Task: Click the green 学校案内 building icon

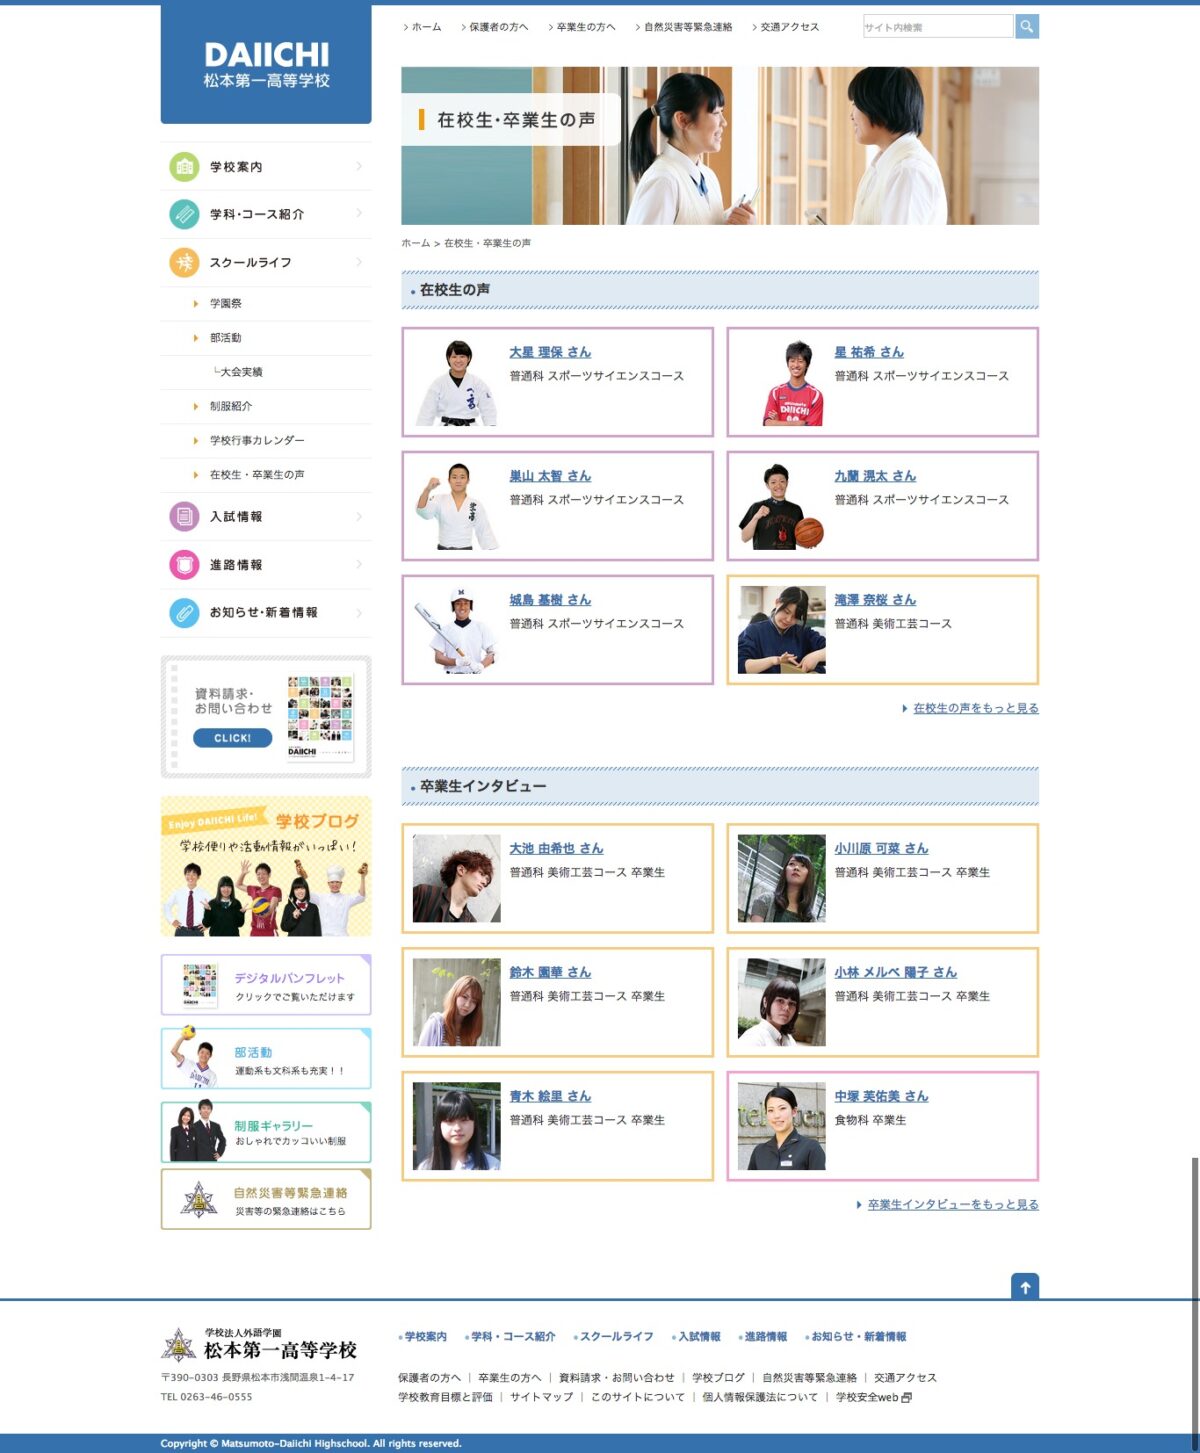Action: [x=184, y=167]
